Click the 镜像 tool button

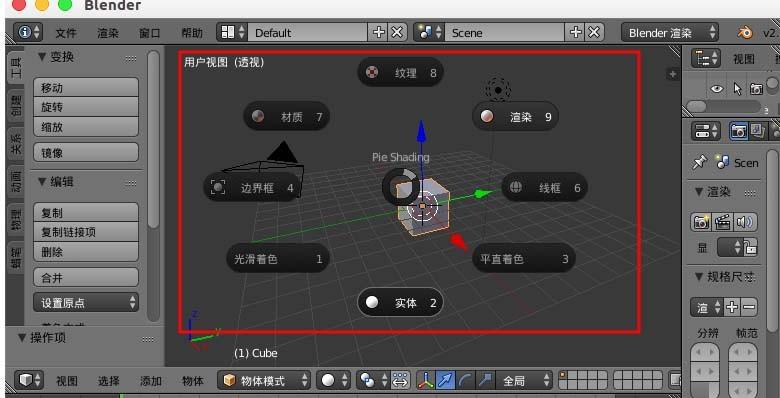(86, 153)
